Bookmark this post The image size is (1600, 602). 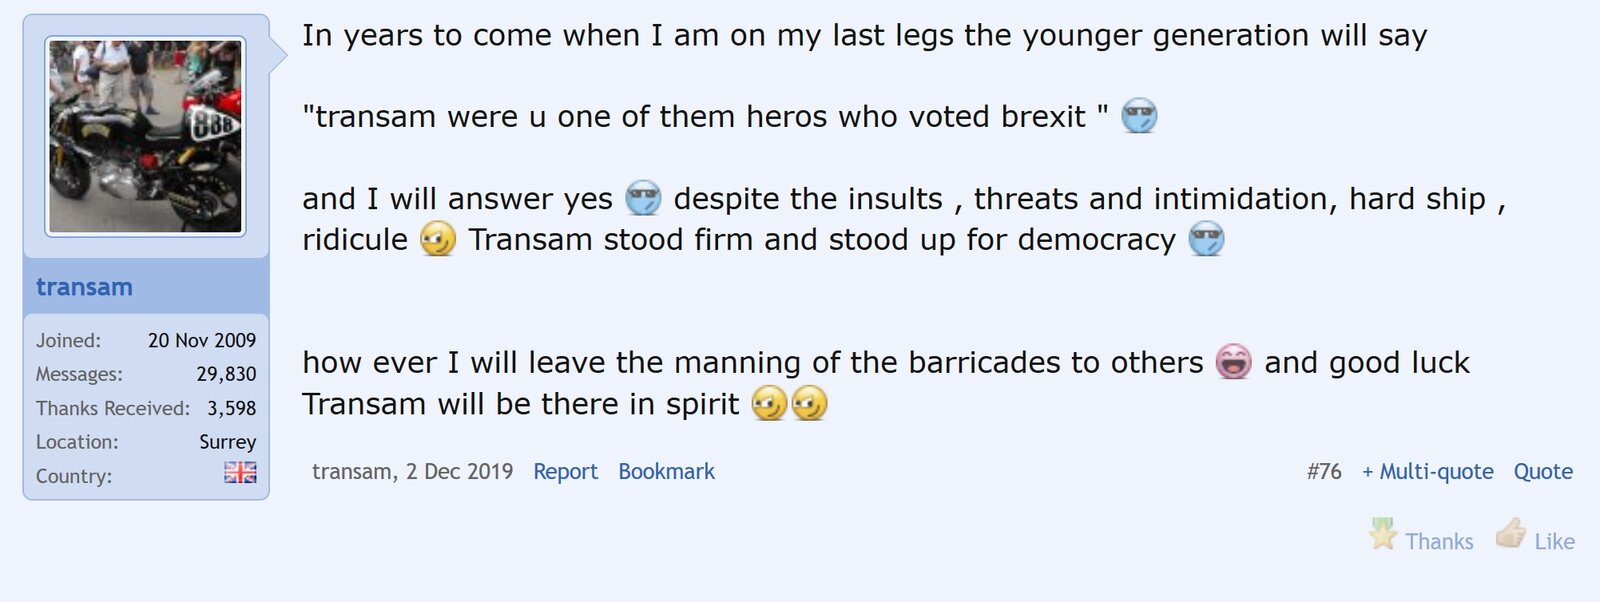pos(666,472)
